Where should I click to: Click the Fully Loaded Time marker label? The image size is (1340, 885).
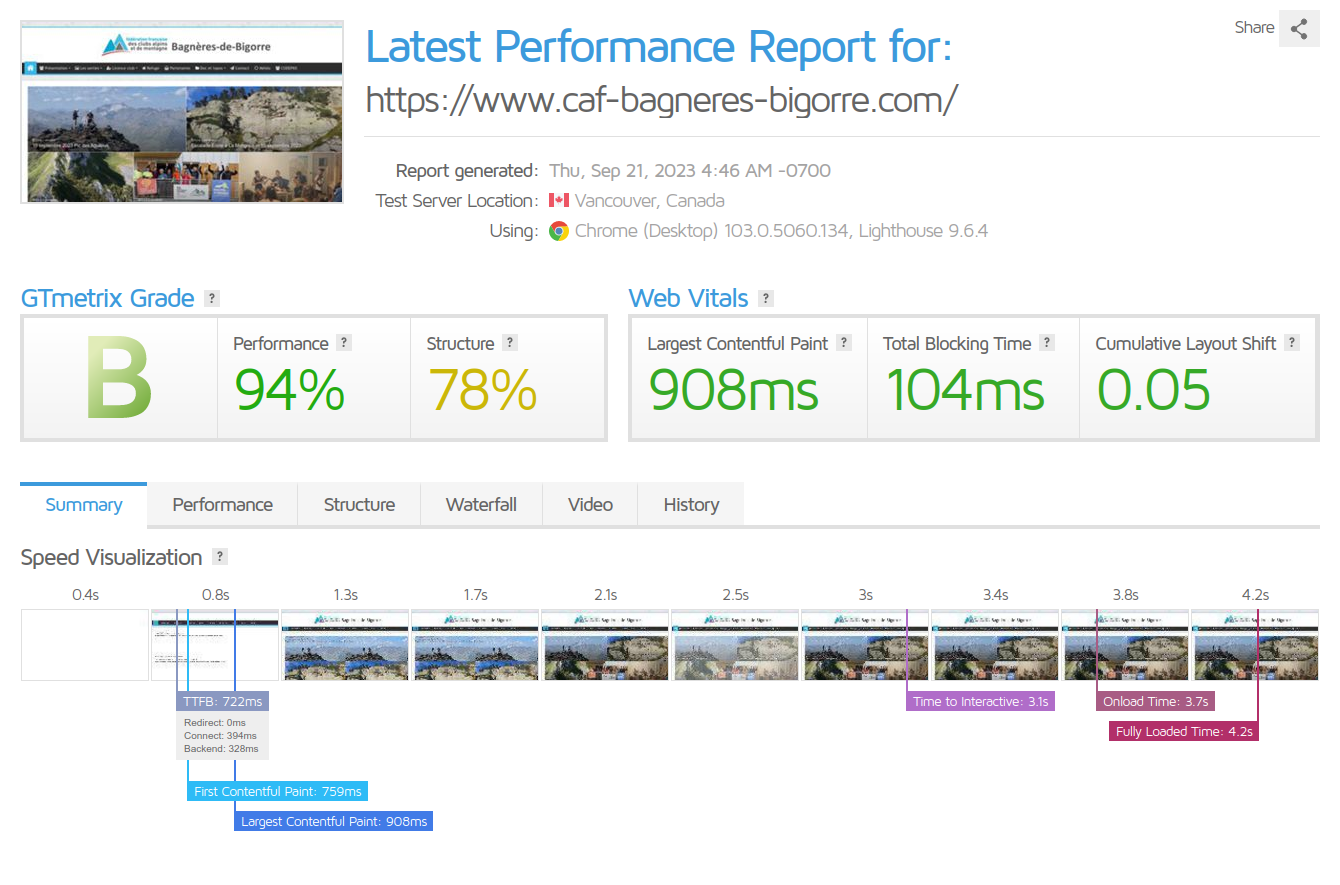click(1183, 732)
